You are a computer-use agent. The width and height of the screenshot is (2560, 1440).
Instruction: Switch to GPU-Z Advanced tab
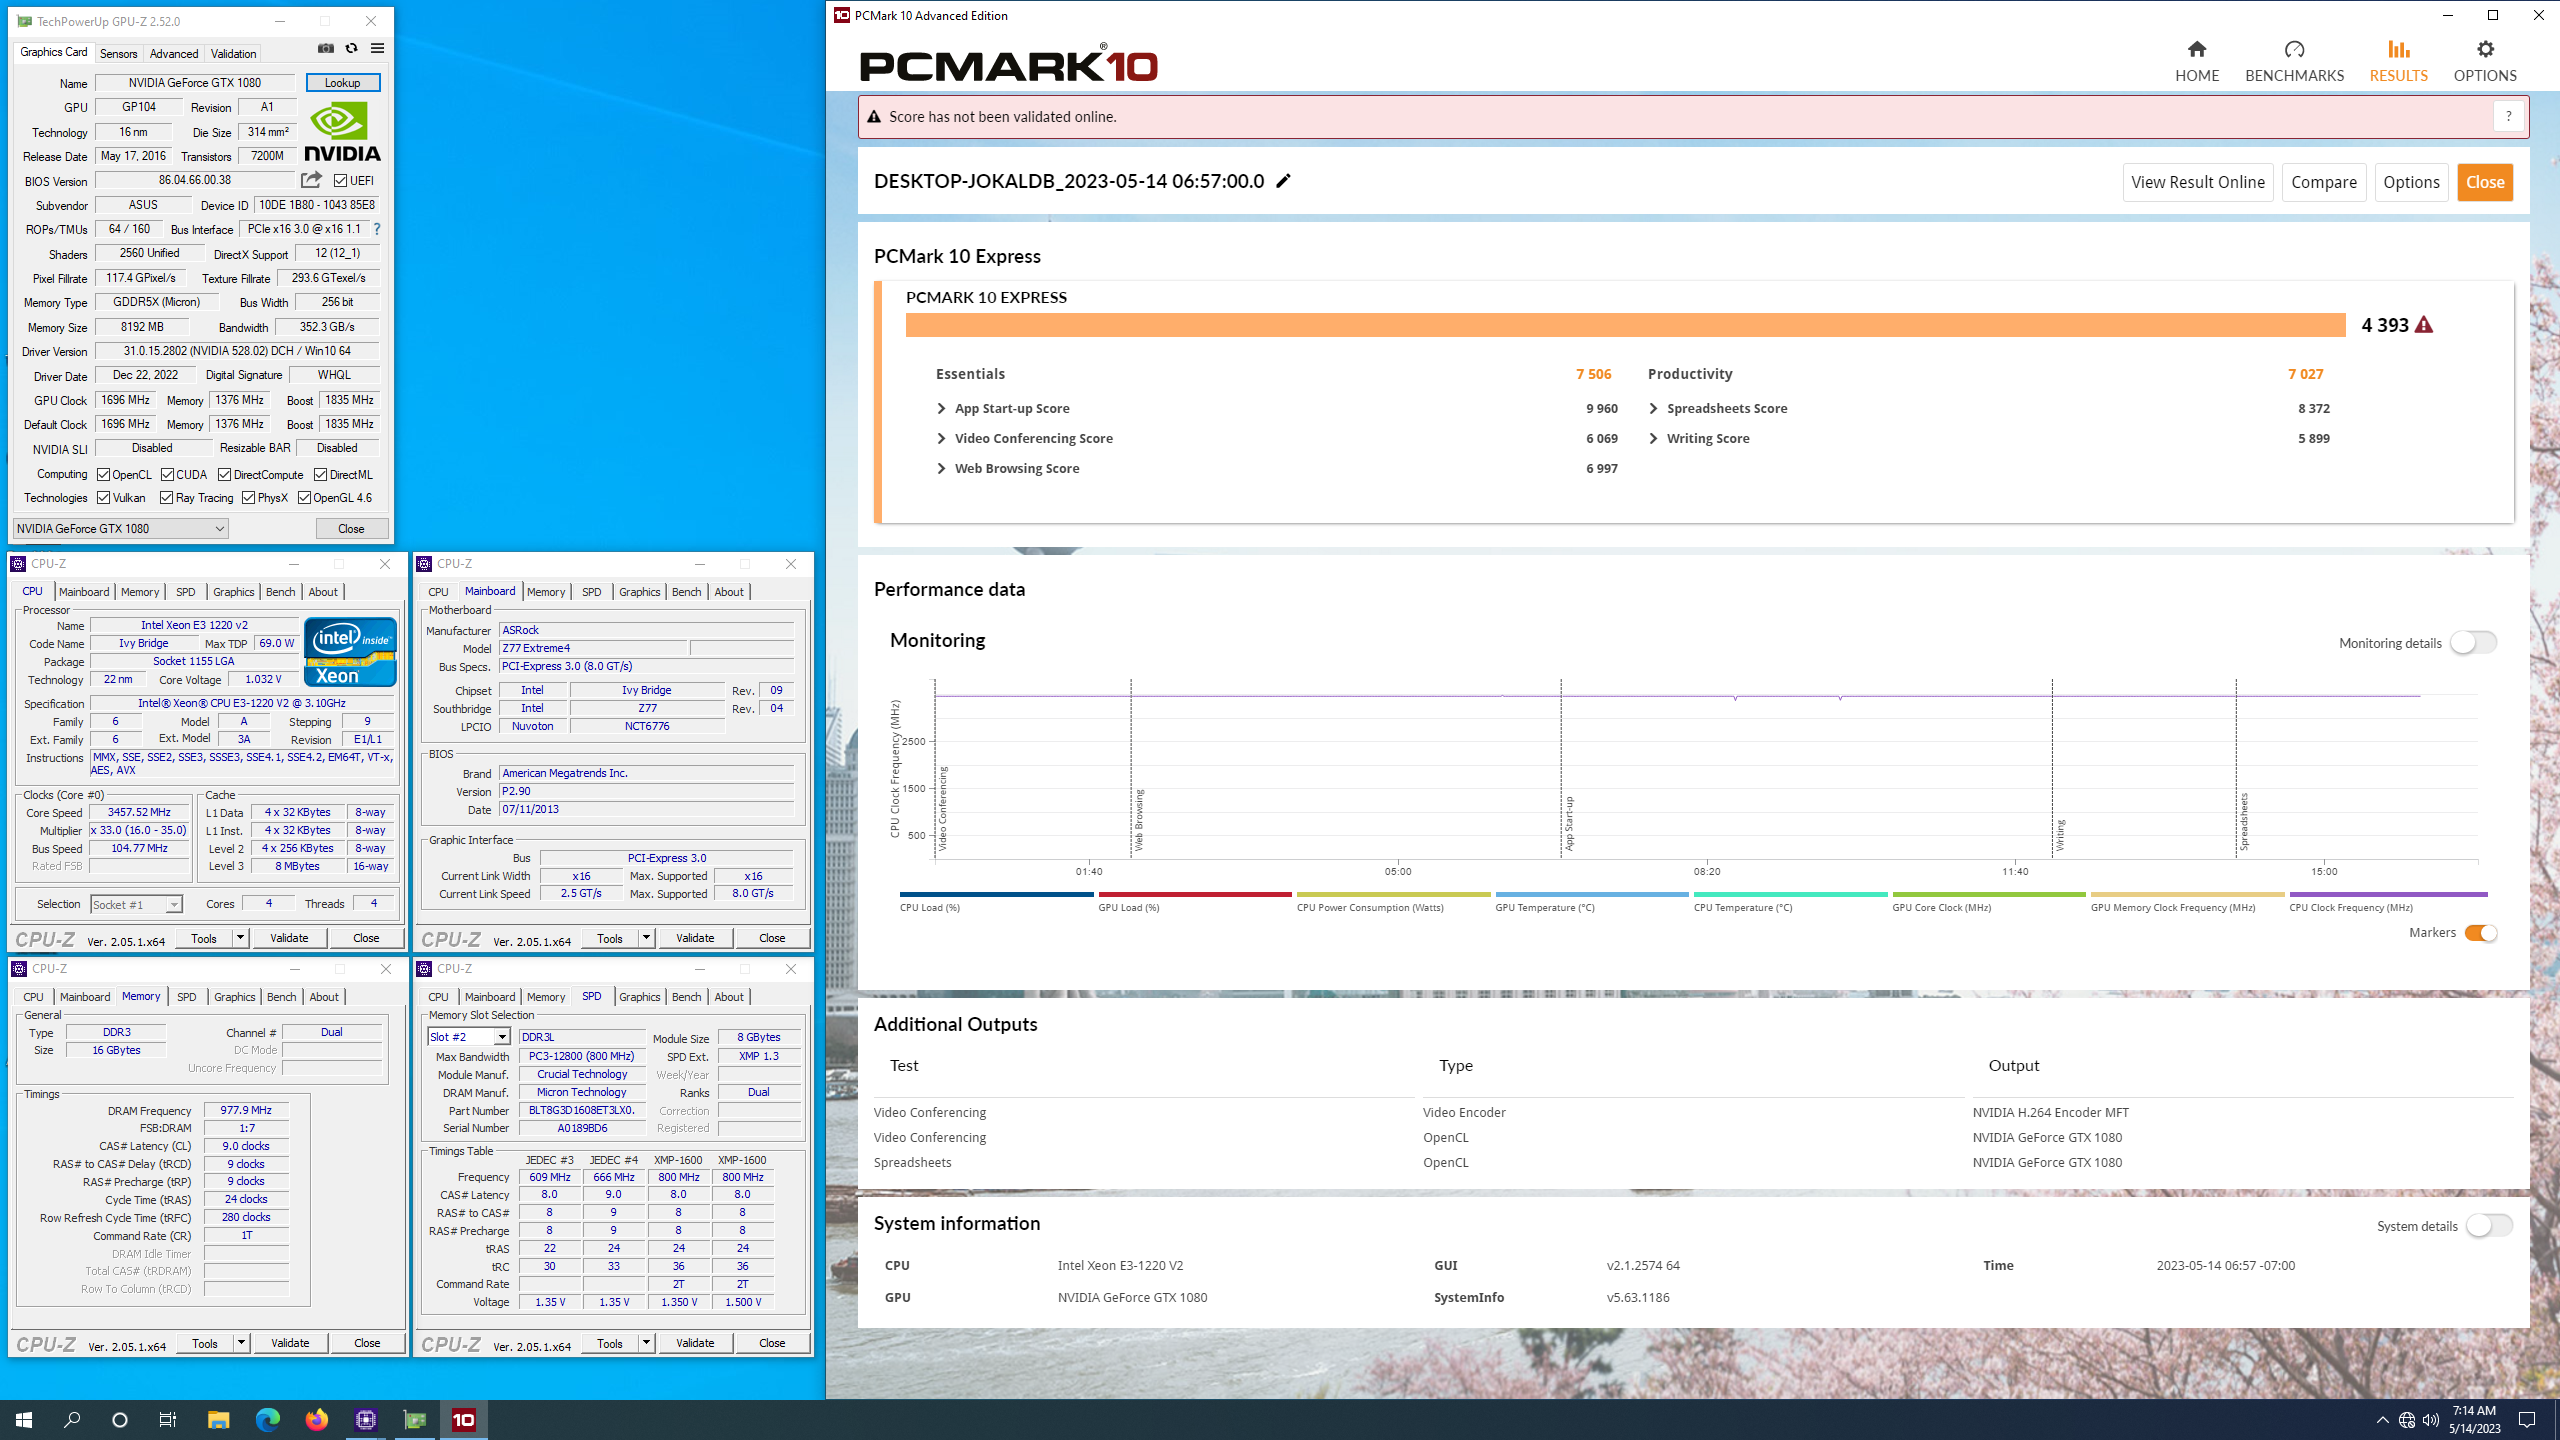point(174,54)
